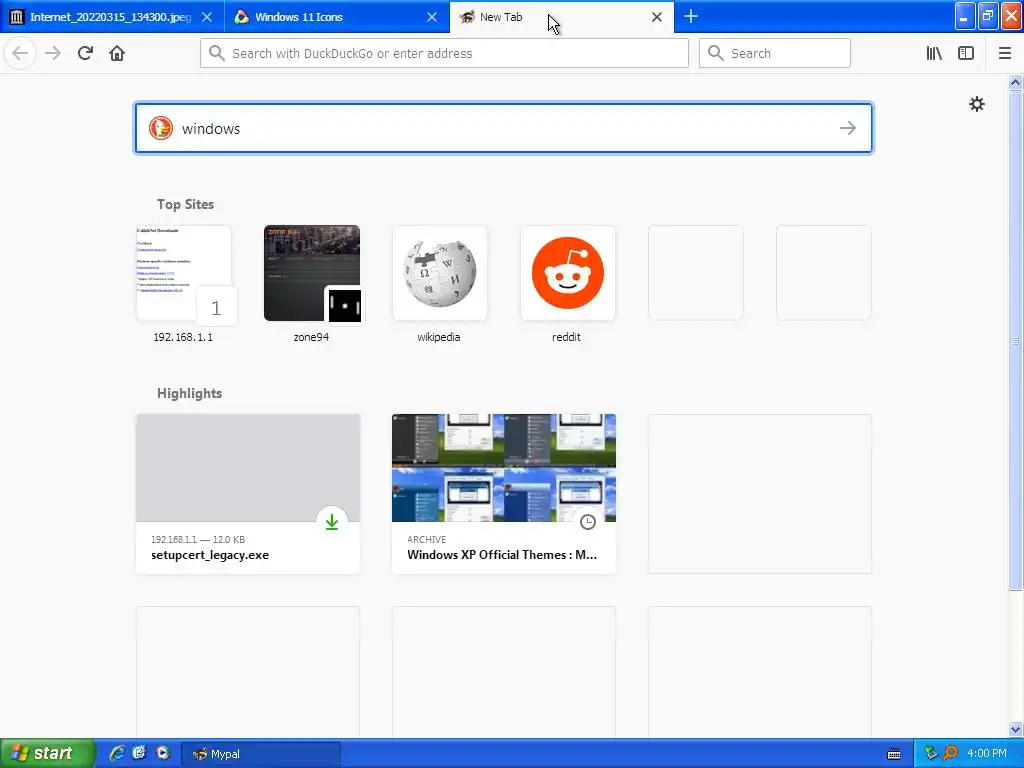
Task: Click the history clock icon on archive card
Action: 588,522
